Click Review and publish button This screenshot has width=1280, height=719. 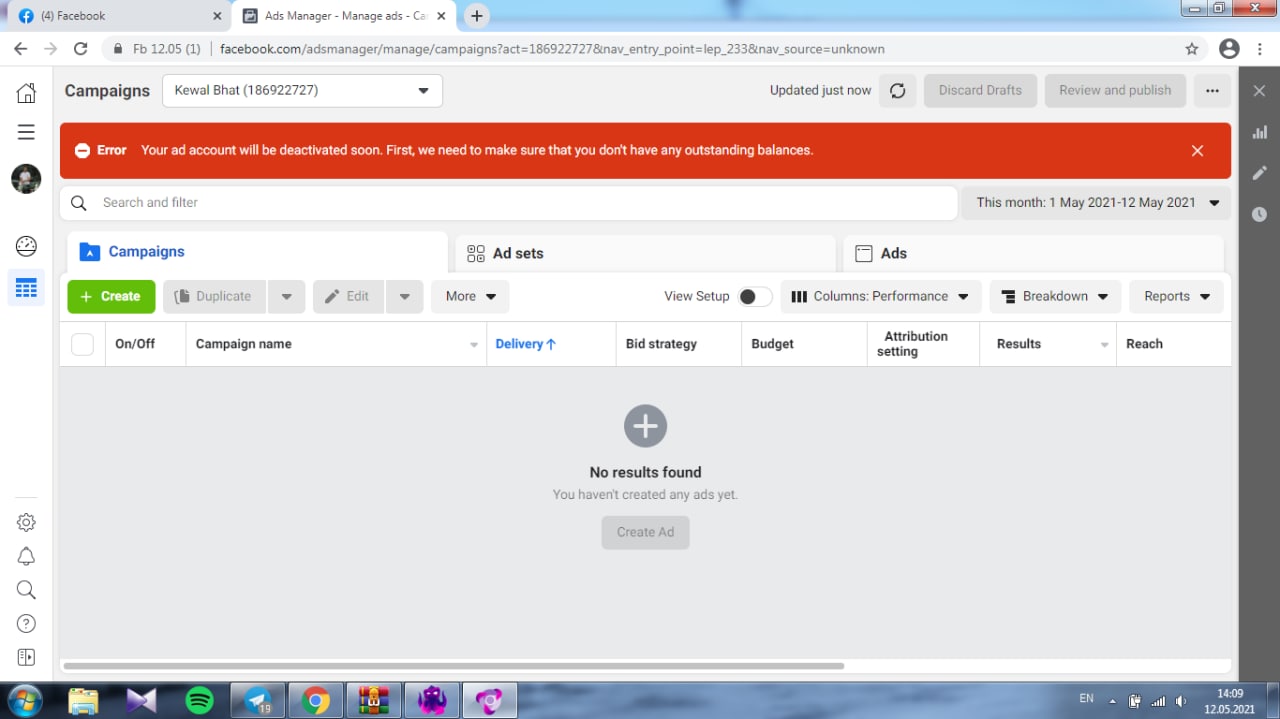(1115, 91)
